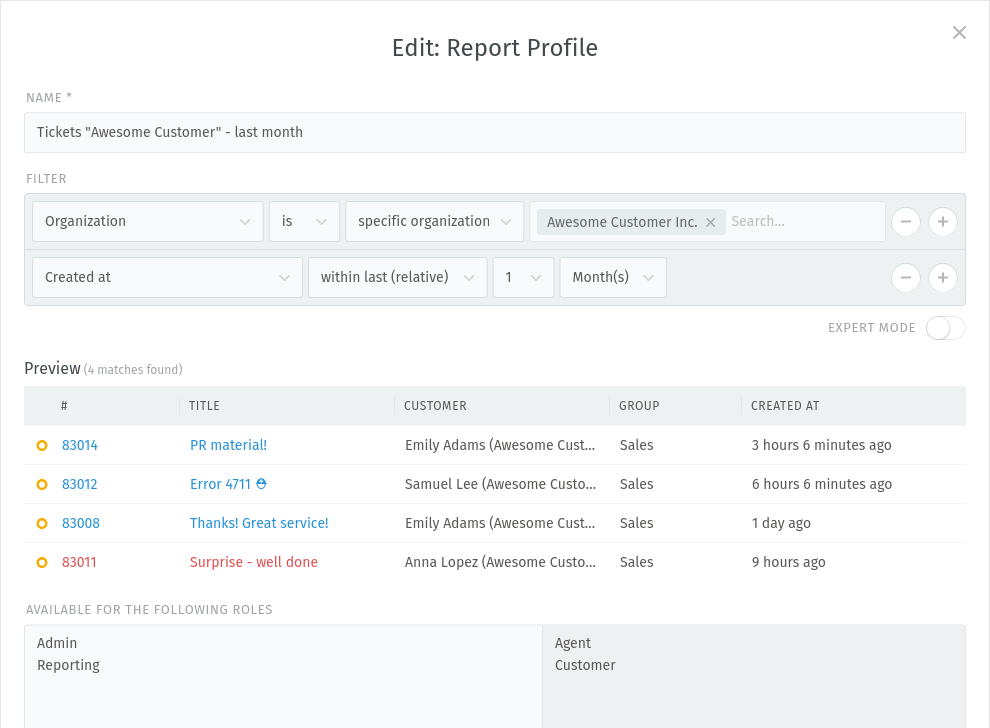Viewport: 990px width, 728px height.
Task: Select Customer in the available roles list
Action: pos(585,665)
